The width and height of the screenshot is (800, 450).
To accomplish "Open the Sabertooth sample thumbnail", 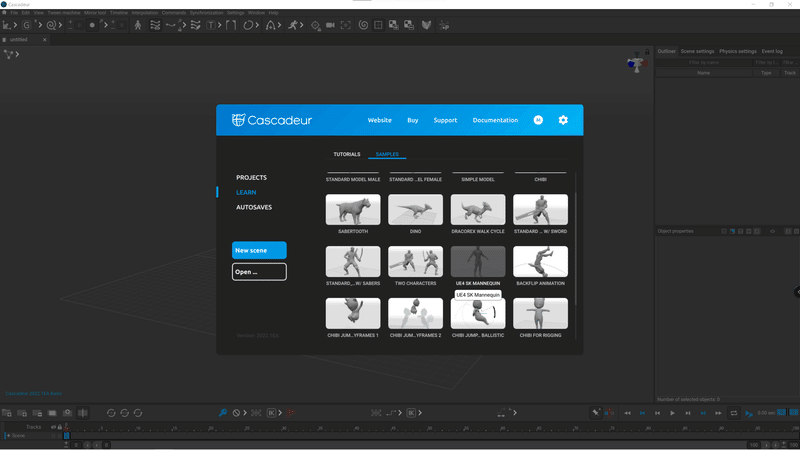I will click(x=353, y=209).
